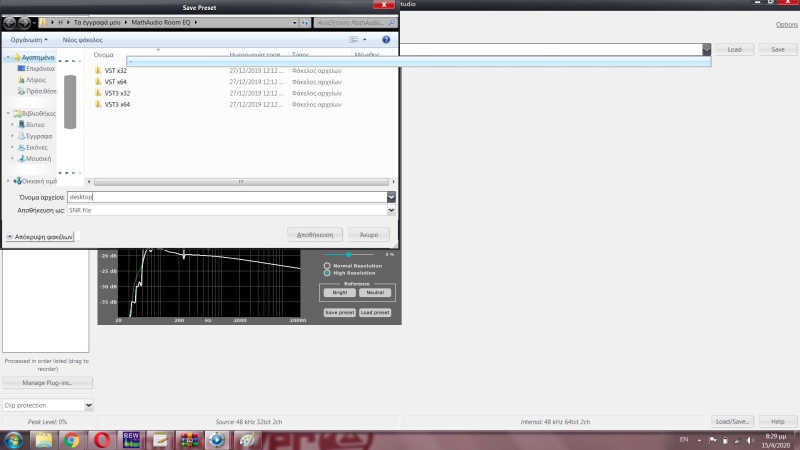
Task: Click the horizontal scrollbar in file list
Action: (x=240, y=181)
